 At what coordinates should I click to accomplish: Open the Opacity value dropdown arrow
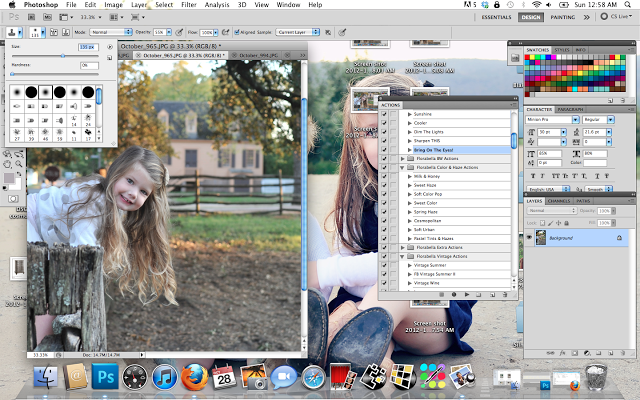click(169, 32)
